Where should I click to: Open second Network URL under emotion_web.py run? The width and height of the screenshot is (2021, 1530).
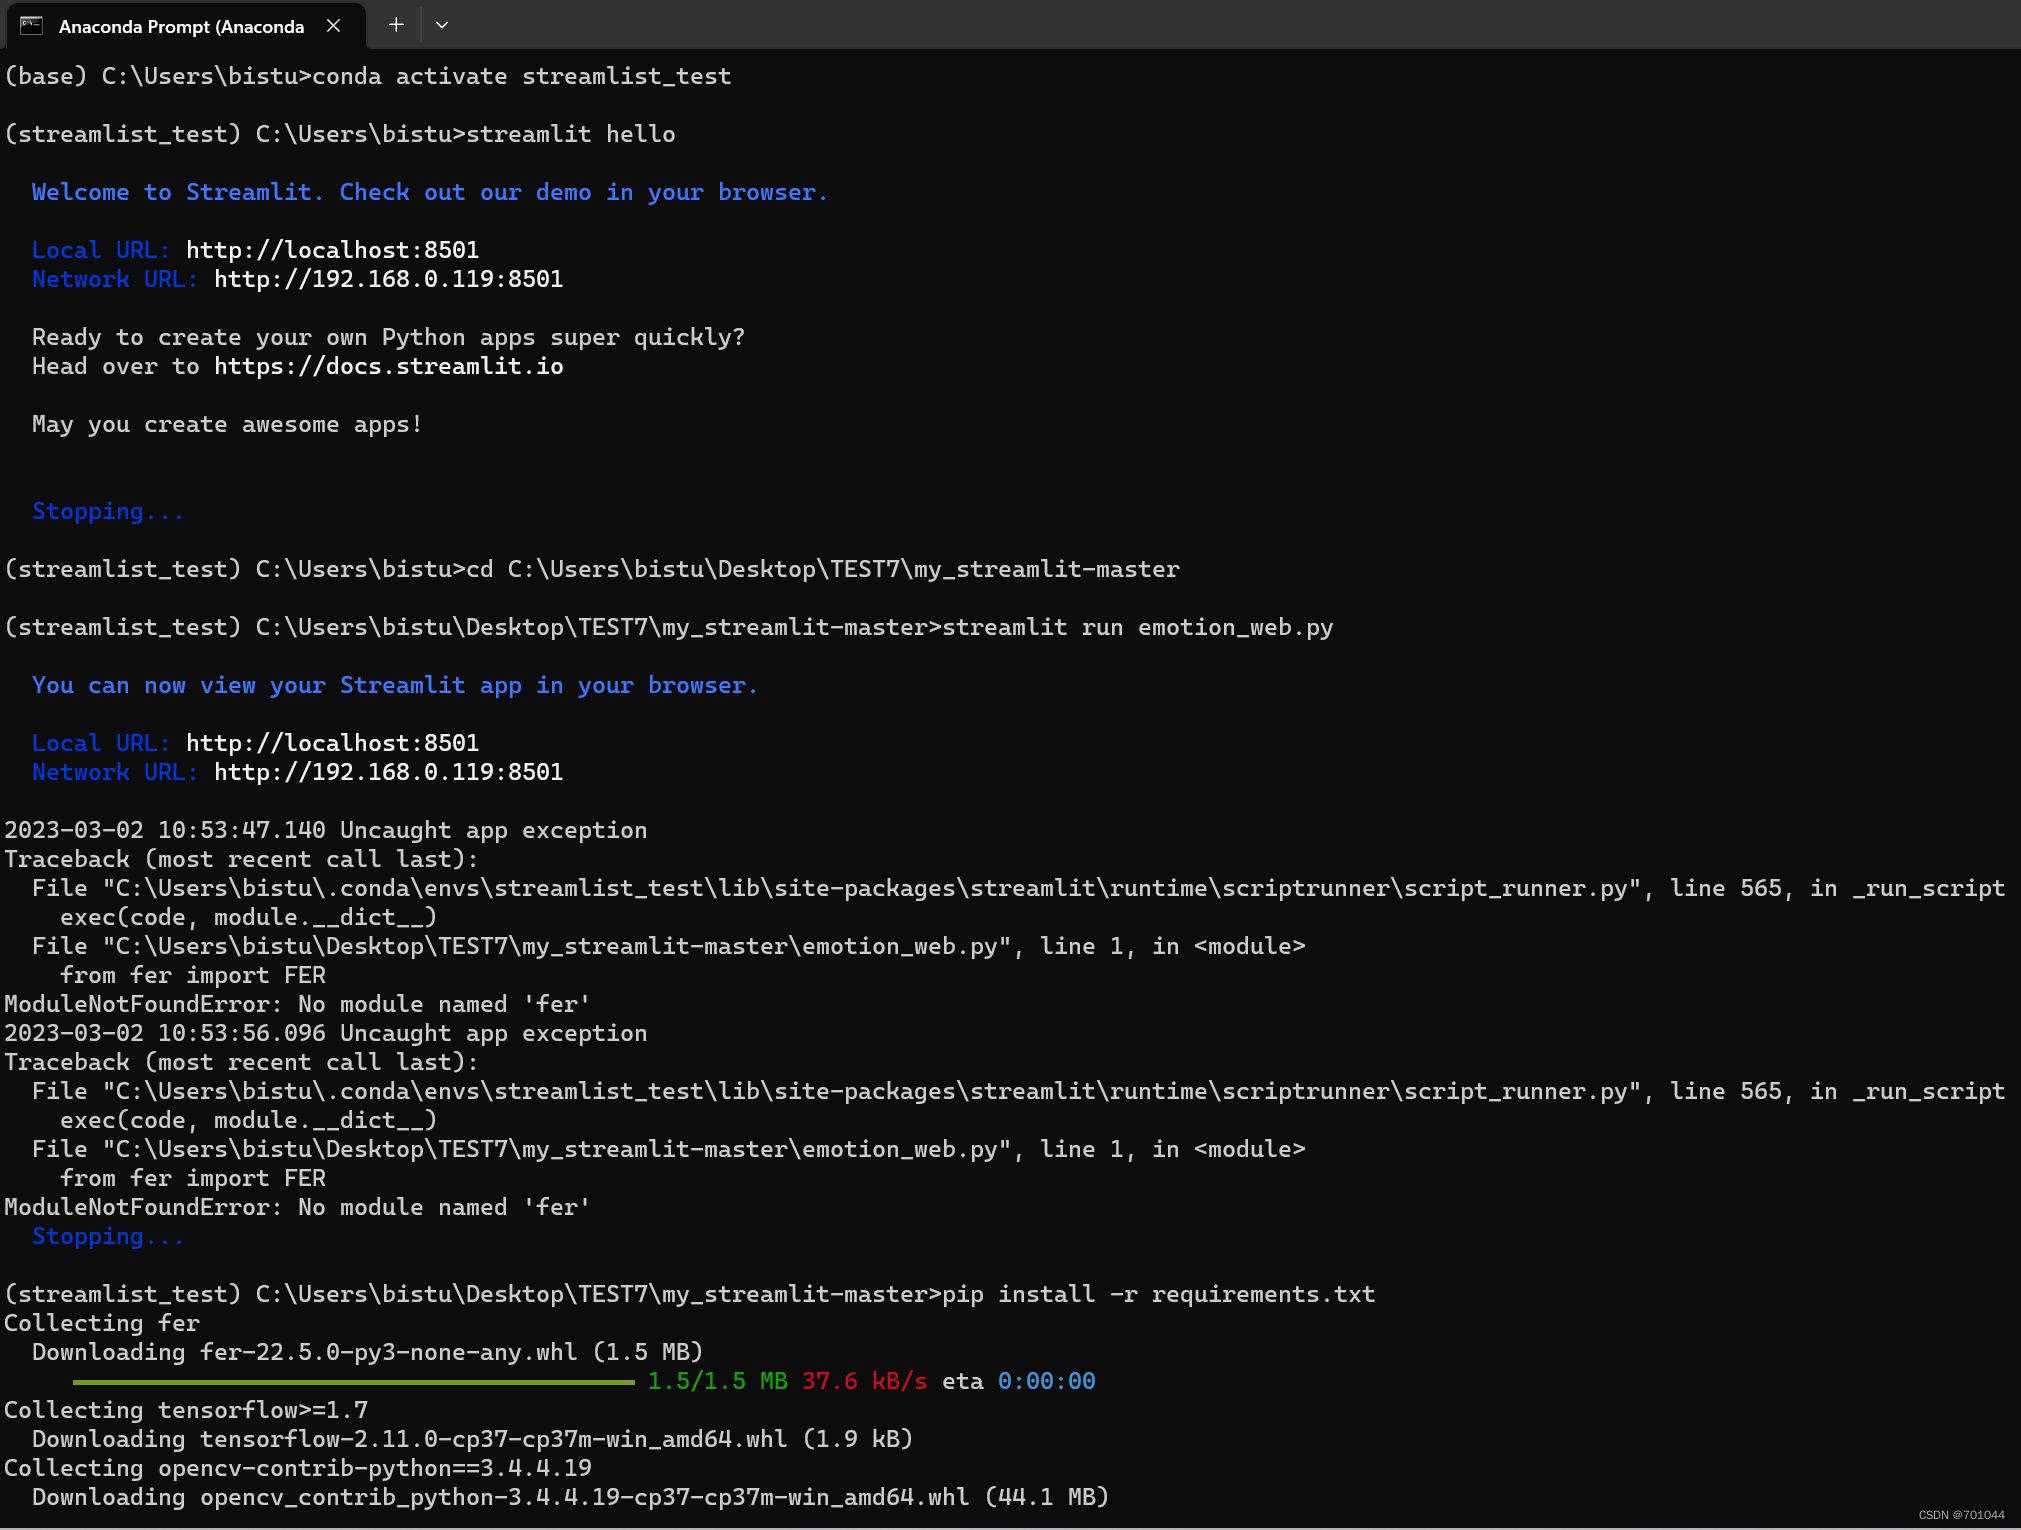[x=388, y=772]
